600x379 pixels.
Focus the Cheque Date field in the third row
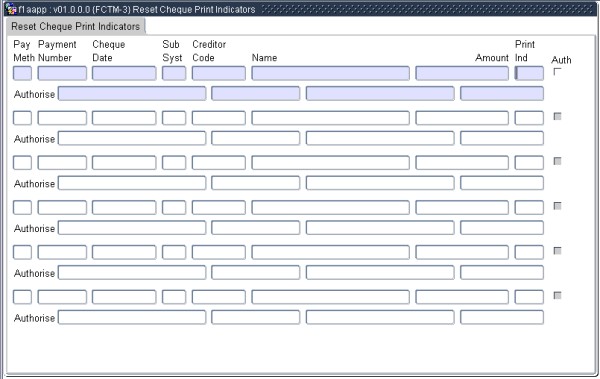124,163
